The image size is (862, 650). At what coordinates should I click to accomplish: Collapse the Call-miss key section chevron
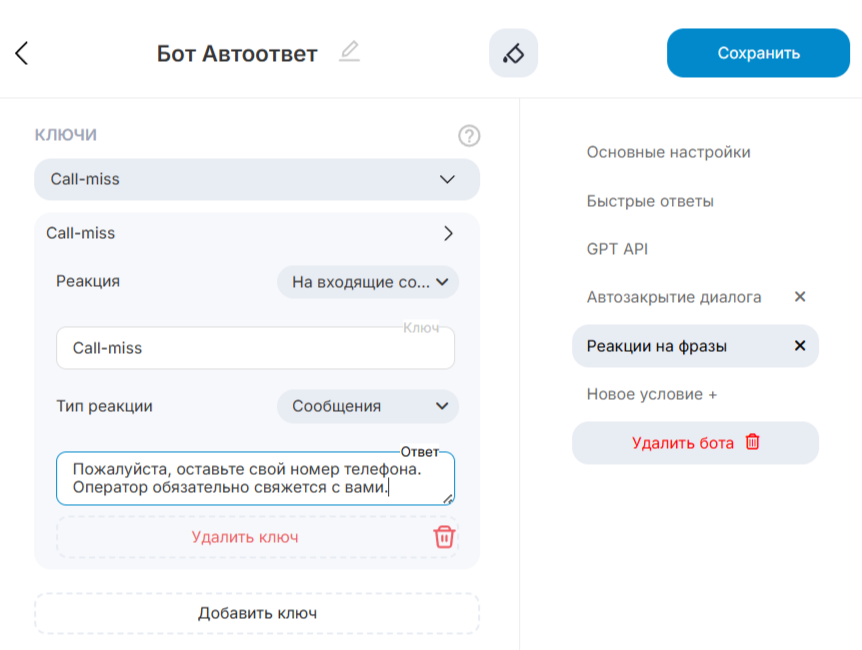448,233
